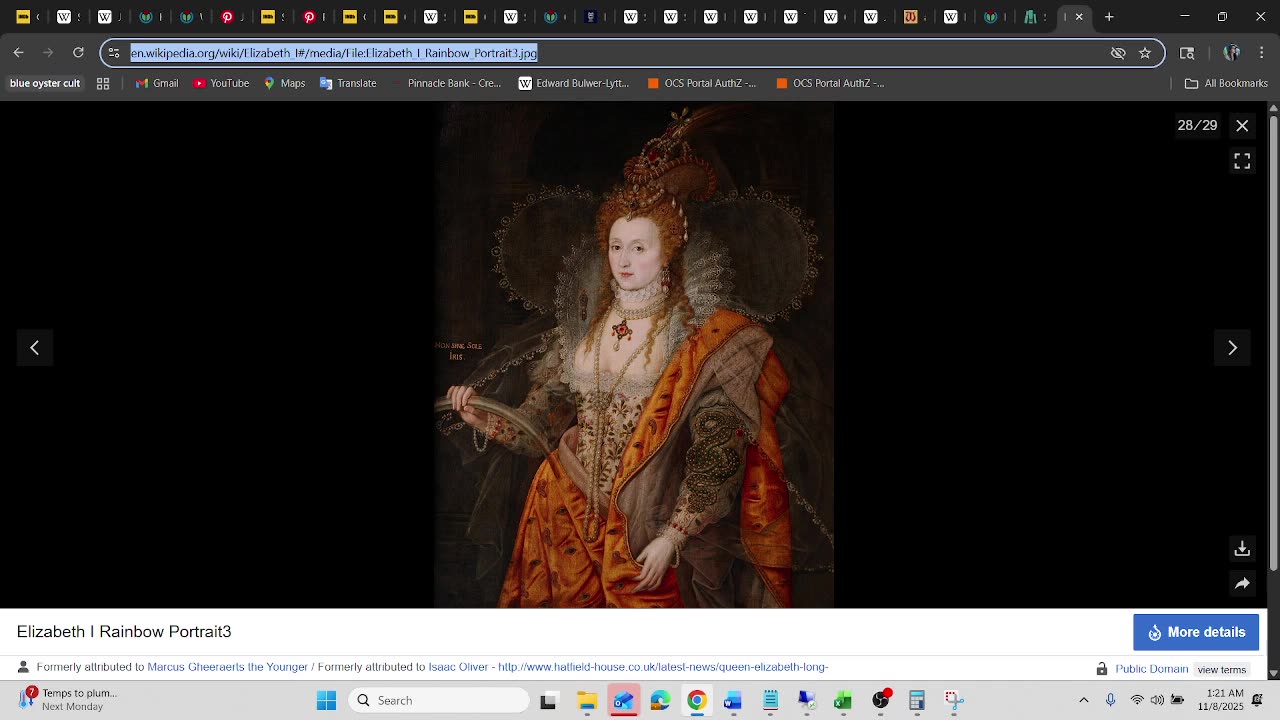Go to the previous image in viewer

click(35, 348)
